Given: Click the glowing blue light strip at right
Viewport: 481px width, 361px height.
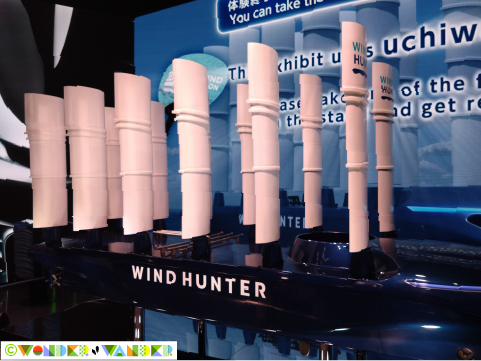Looking at the screenshot, I should point(442,209).
